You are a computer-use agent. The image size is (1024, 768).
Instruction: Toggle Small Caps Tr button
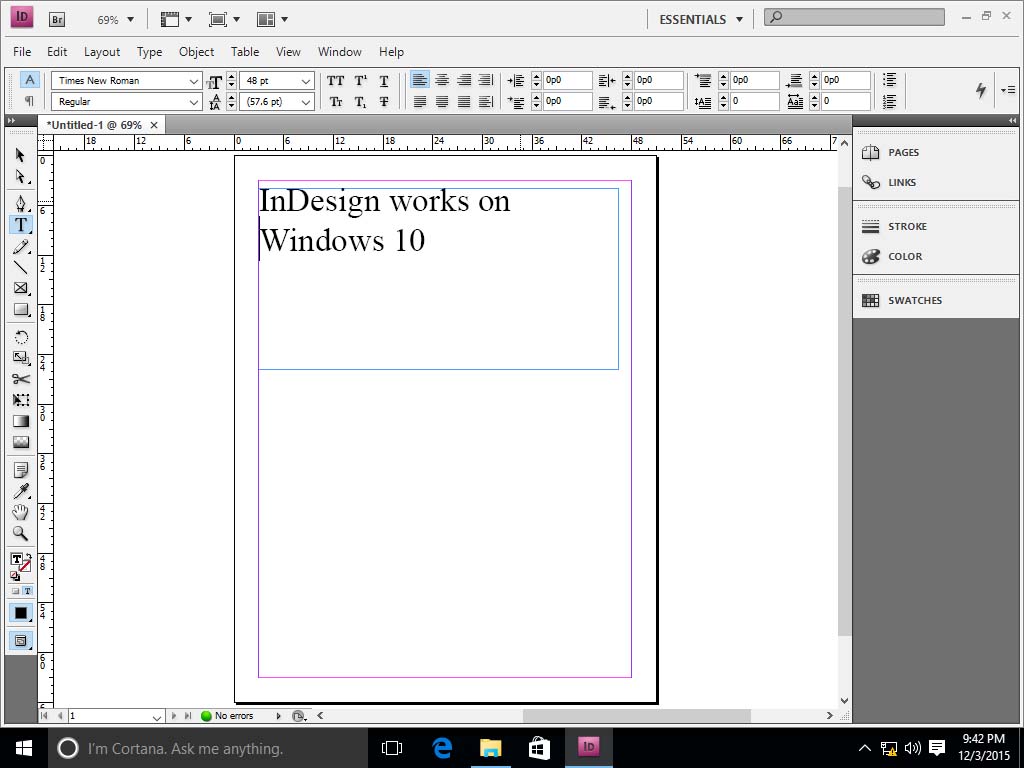(336, 101)
